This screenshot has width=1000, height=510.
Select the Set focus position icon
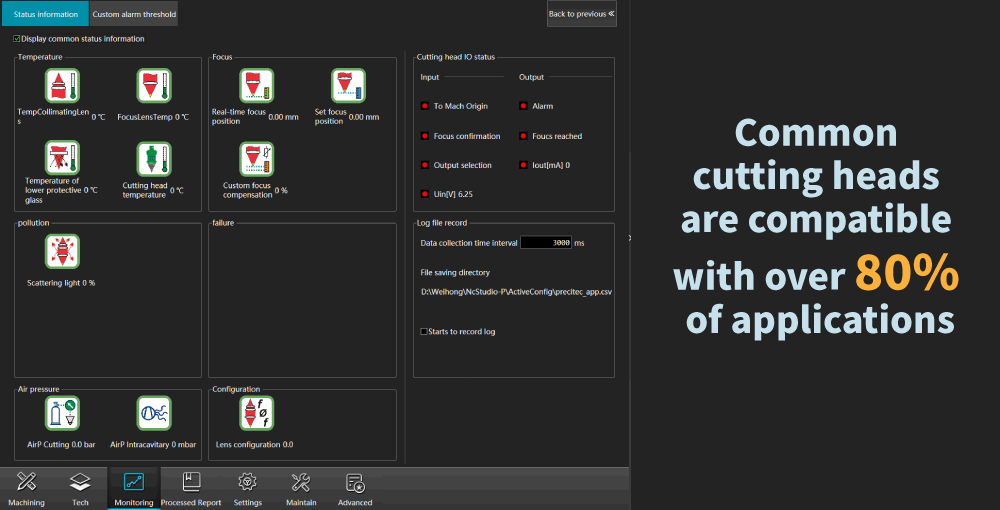(x=347, y=87)
